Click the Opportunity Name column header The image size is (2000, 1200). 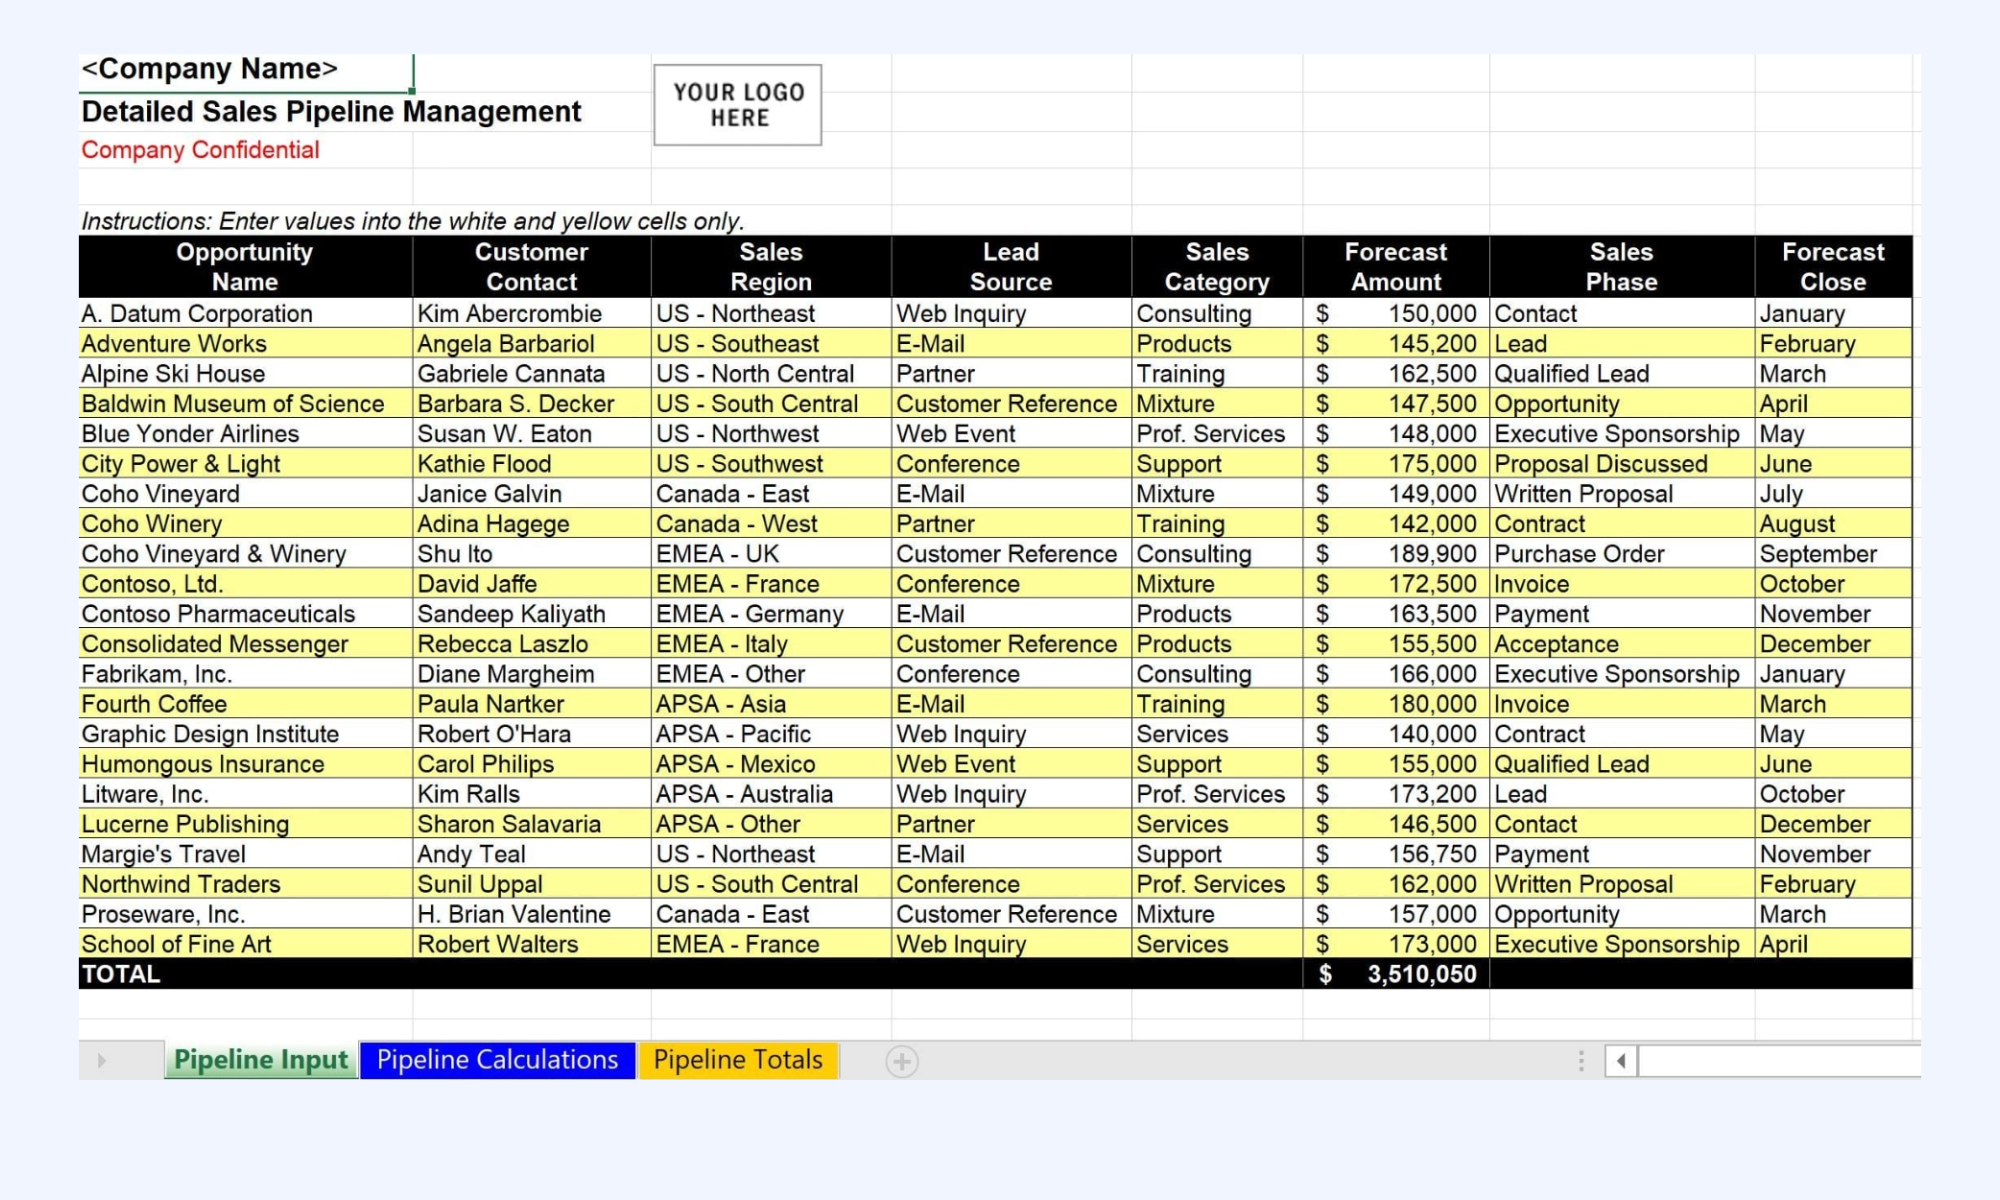(245, 267)
